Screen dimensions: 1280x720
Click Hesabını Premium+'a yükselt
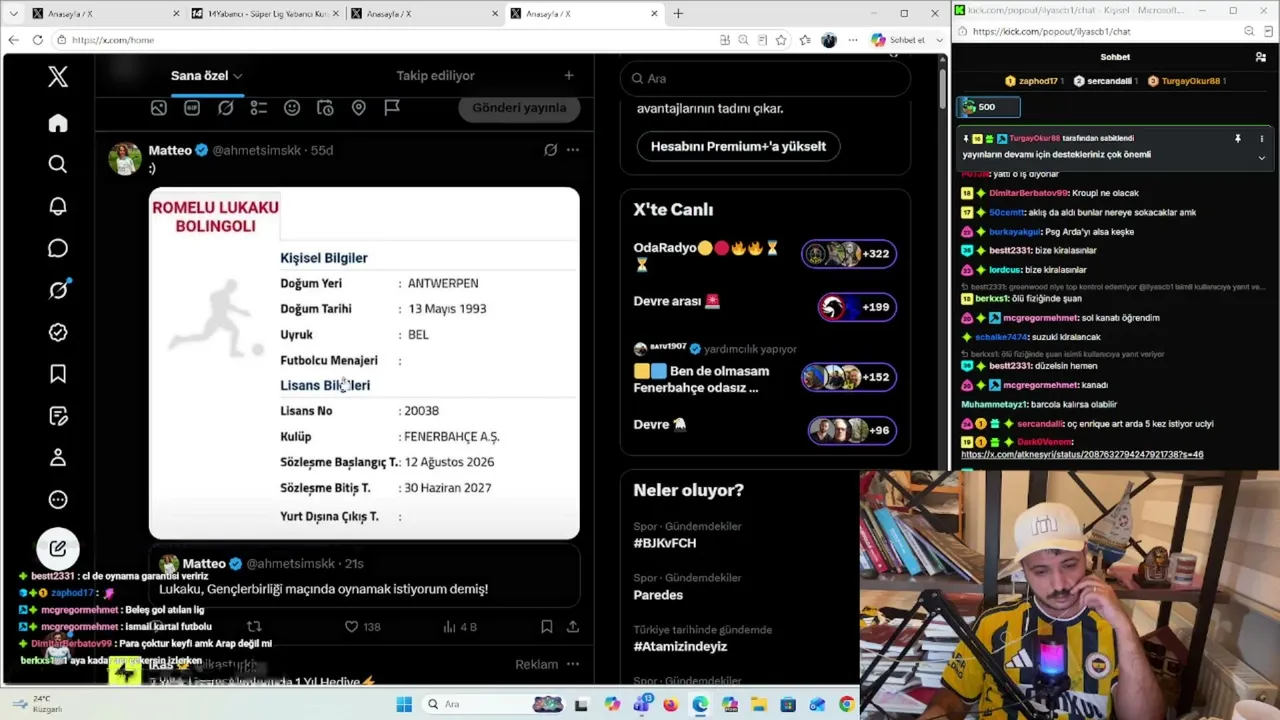[738, 146]
